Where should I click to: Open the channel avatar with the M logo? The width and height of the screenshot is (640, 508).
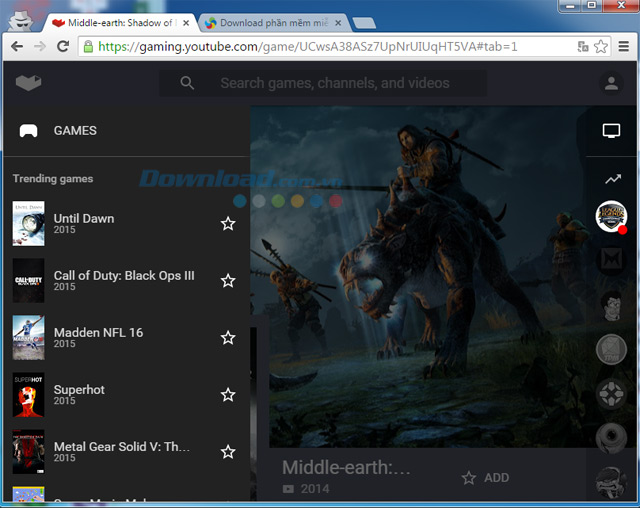point(611,260)
